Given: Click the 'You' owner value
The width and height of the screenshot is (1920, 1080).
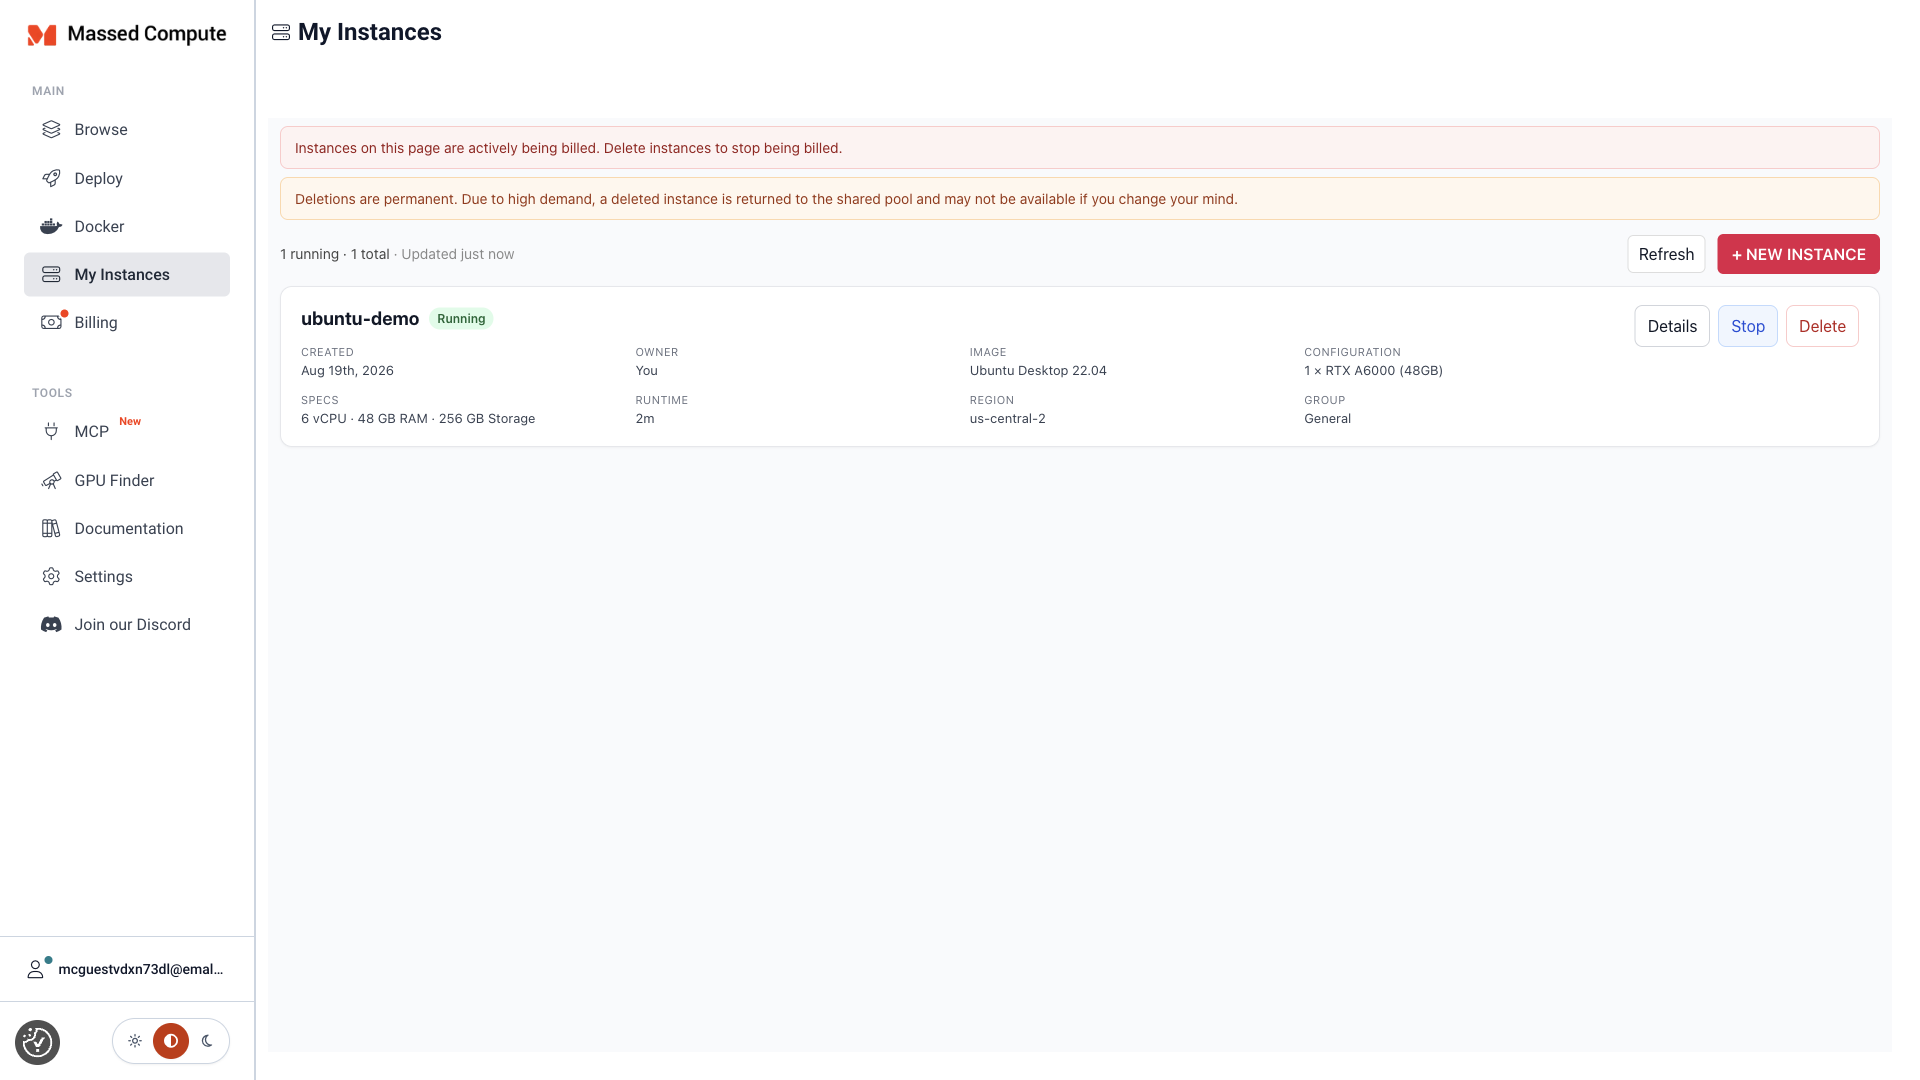Looking at the screenshot, I should [x=646, y=371].
